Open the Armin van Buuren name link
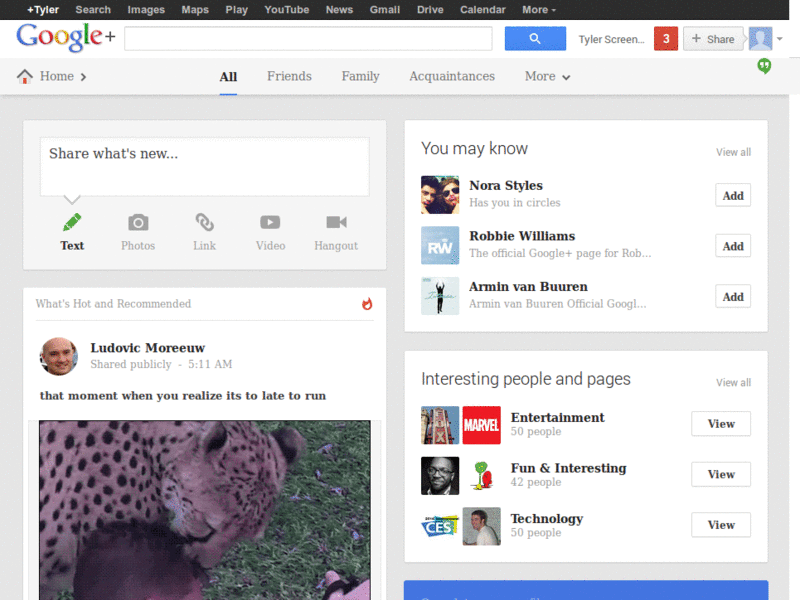This screenshot has width=800, height=600. pyautogui.click(x=528, y=286)
